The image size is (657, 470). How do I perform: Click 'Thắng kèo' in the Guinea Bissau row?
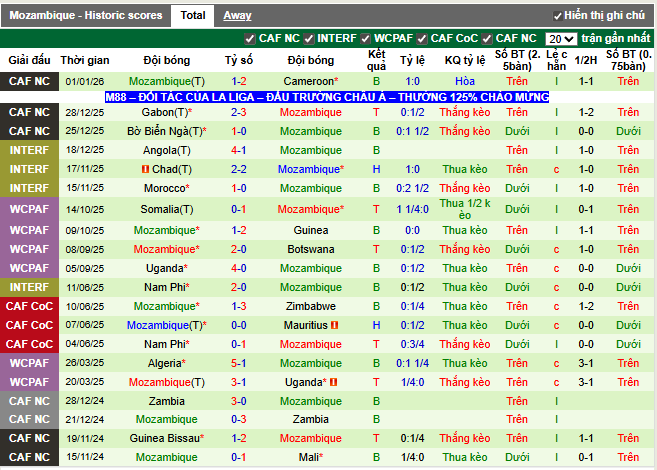[465, 438]
